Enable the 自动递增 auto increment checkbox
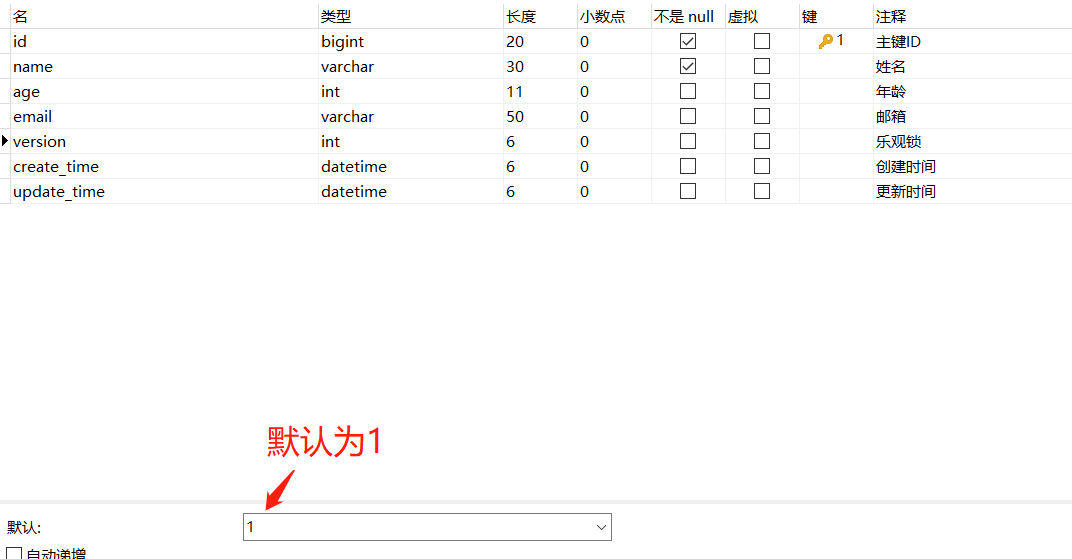 click(x=14, y=553)
